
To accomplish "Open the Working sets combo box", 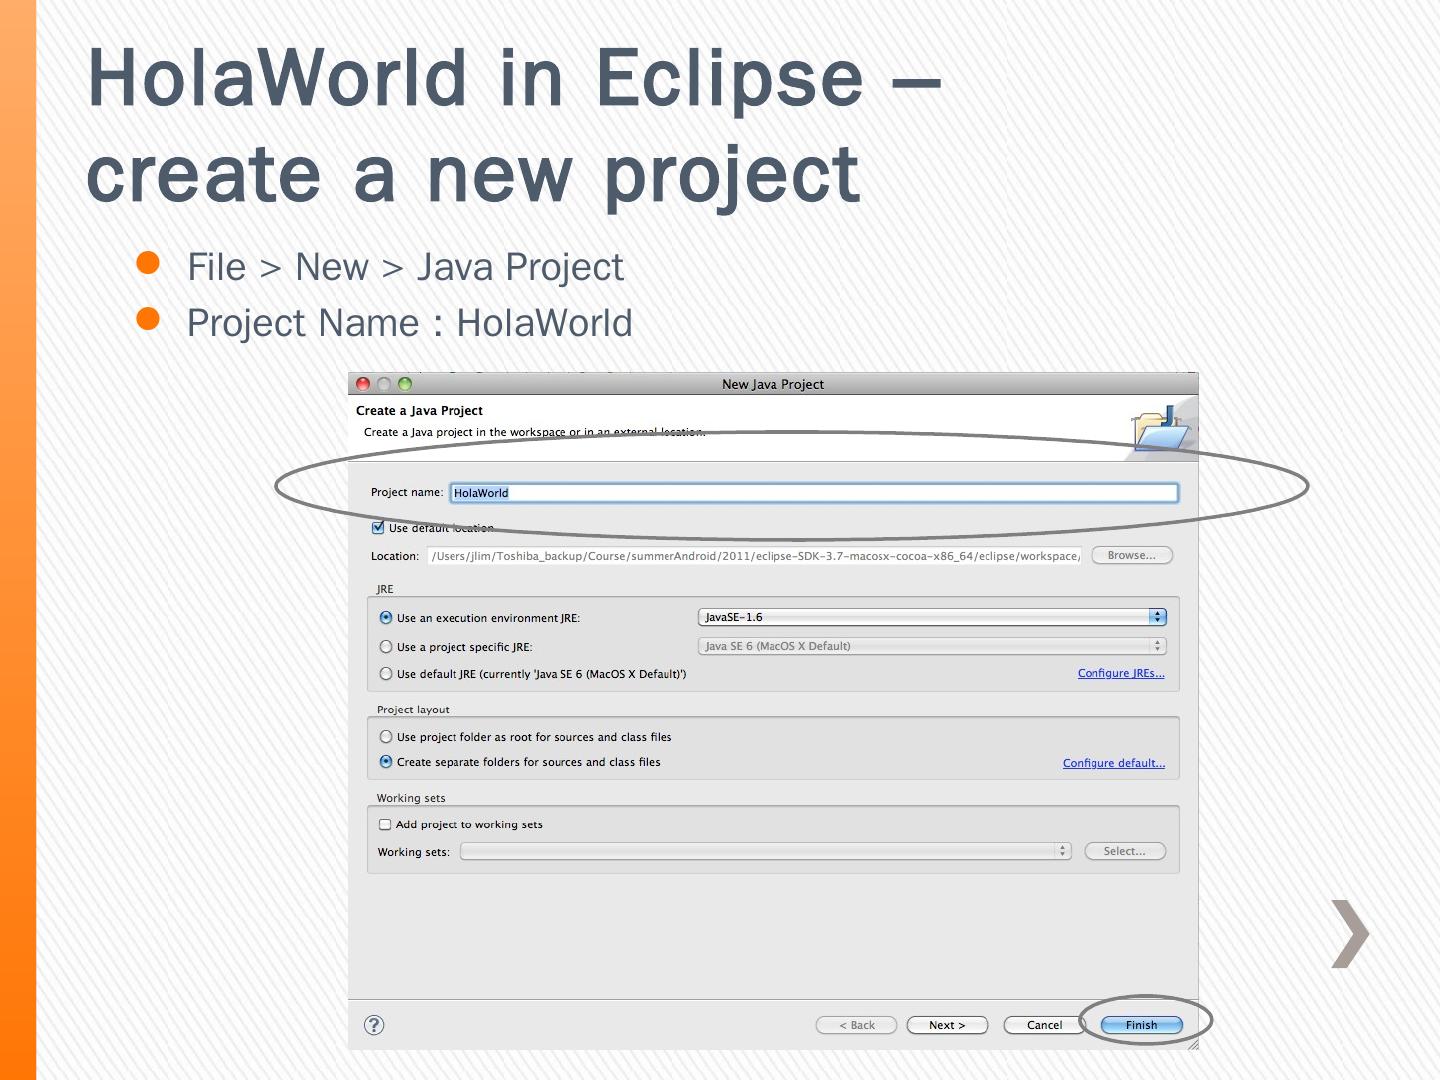I will click(766, 851).
